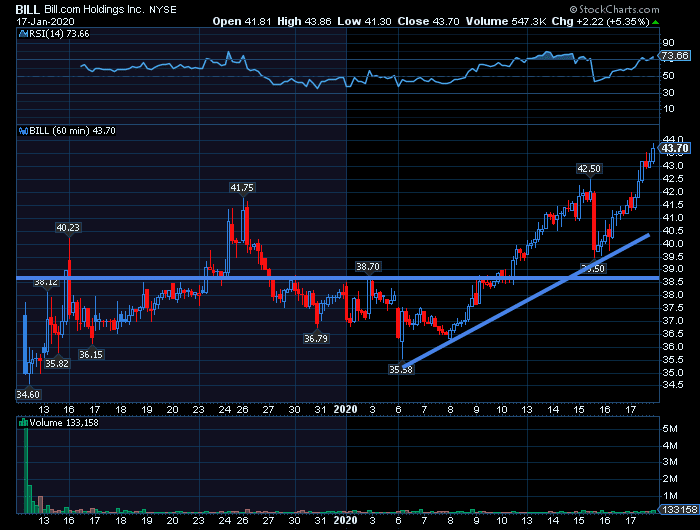Image resolution: width=700 pixels, height=530 pixels.
Task: Select the Low 41.30 value
Action: (364, 21)
